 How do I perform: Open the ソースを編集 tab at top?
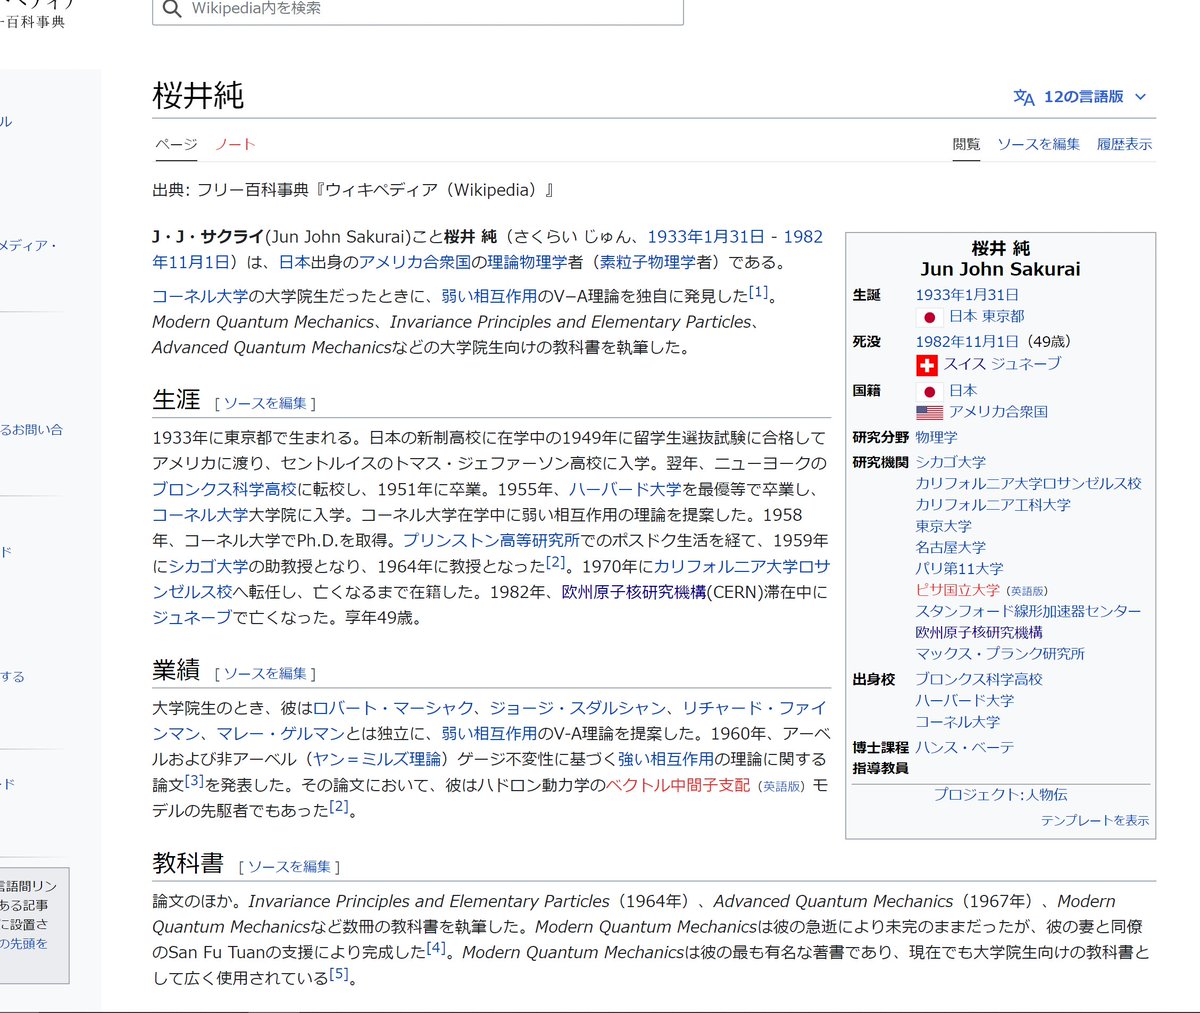point(1038,144)
